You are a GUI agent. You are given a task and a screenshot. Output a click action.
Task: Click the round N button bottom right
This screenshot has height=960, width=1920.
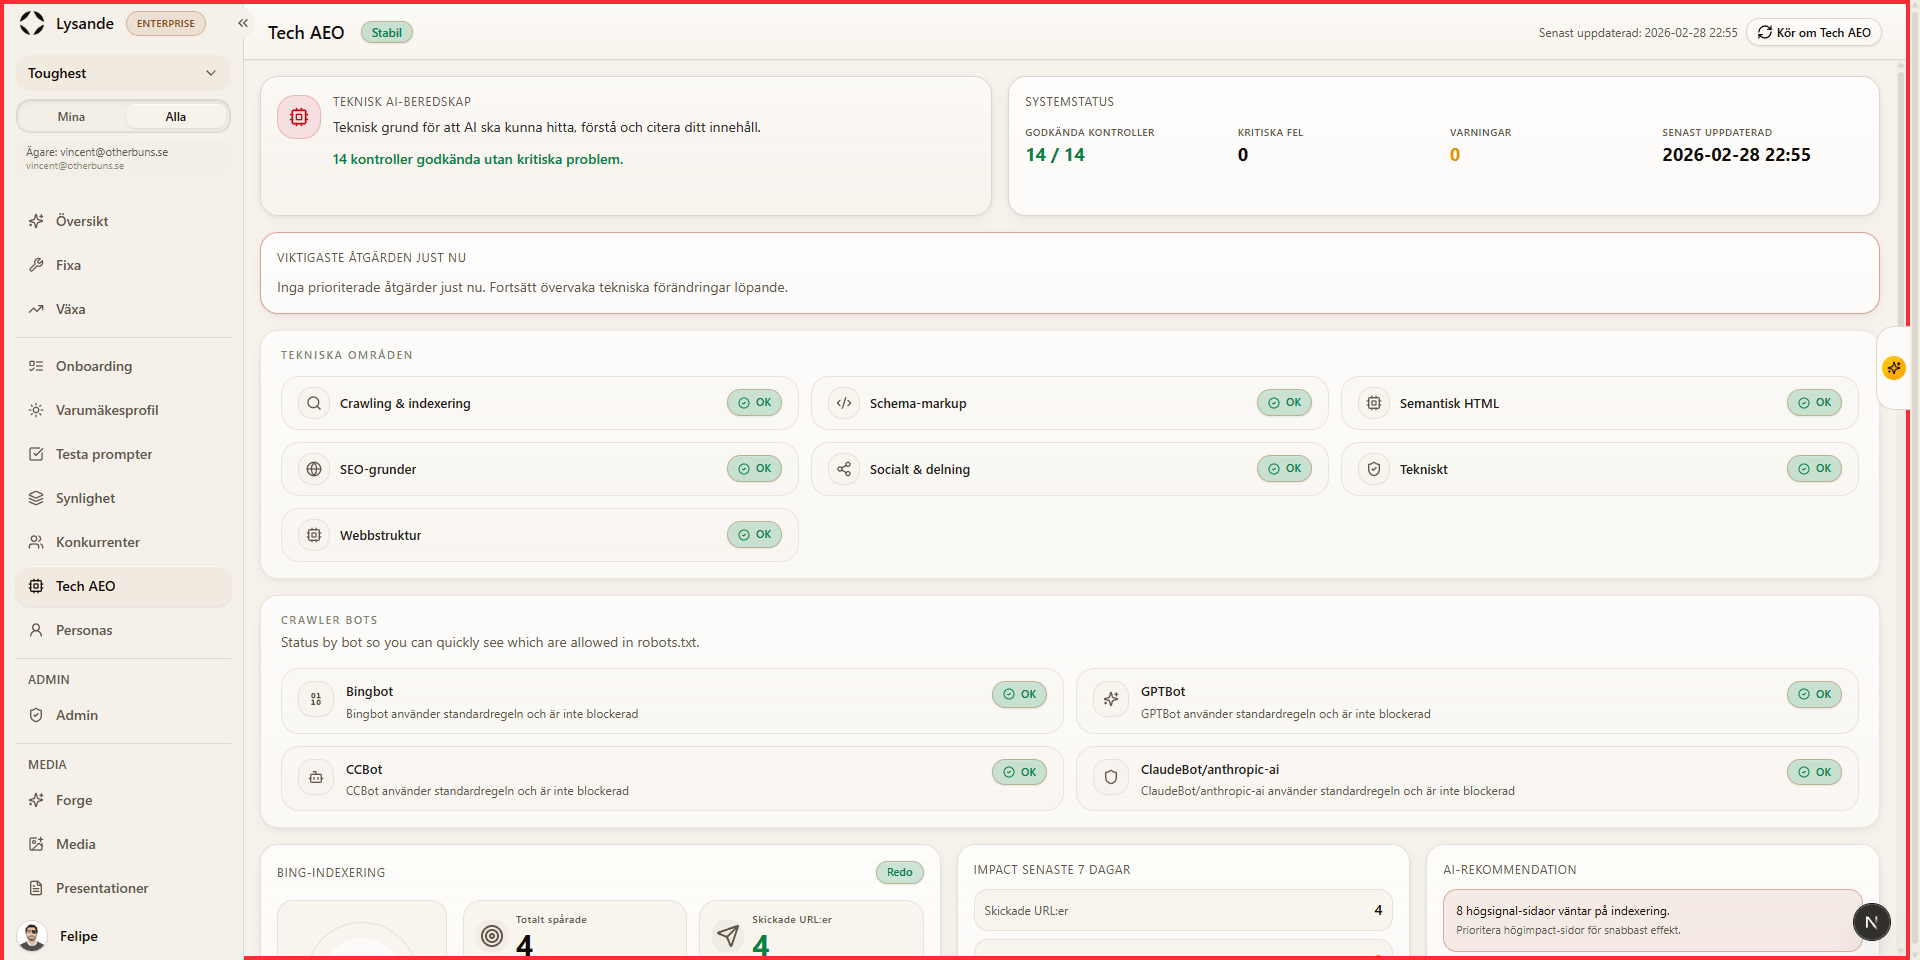click(1872, 922)
